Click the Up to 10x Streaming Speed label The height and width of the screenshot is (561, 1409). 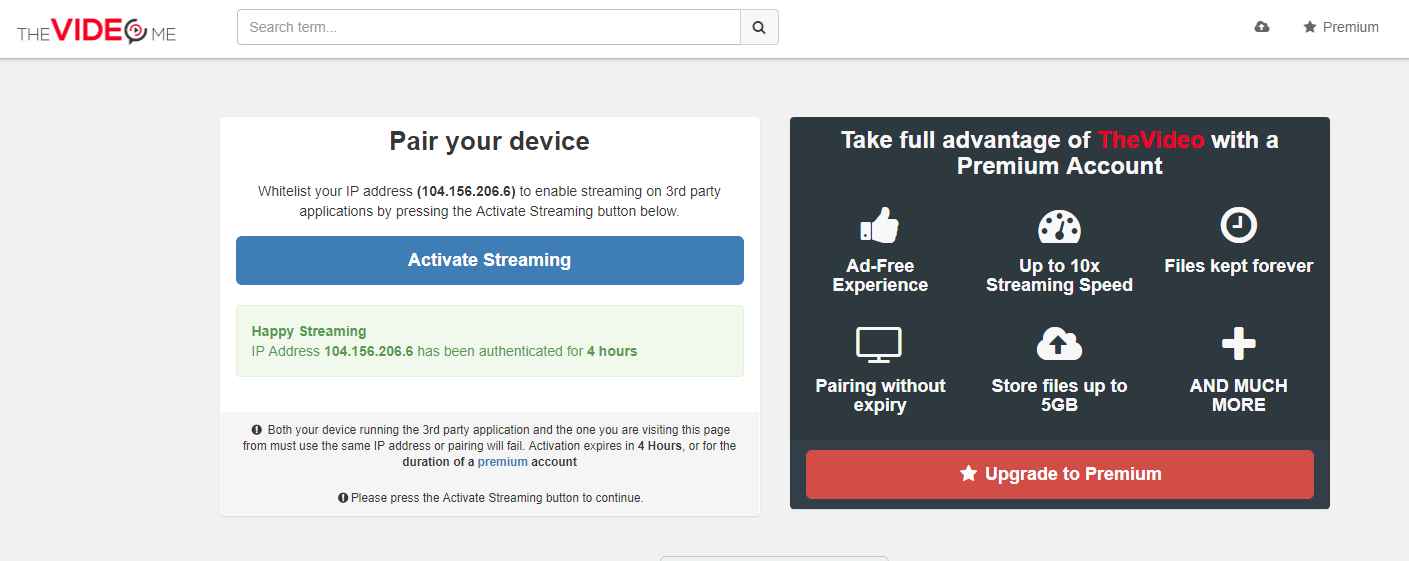click(1060, 275)
